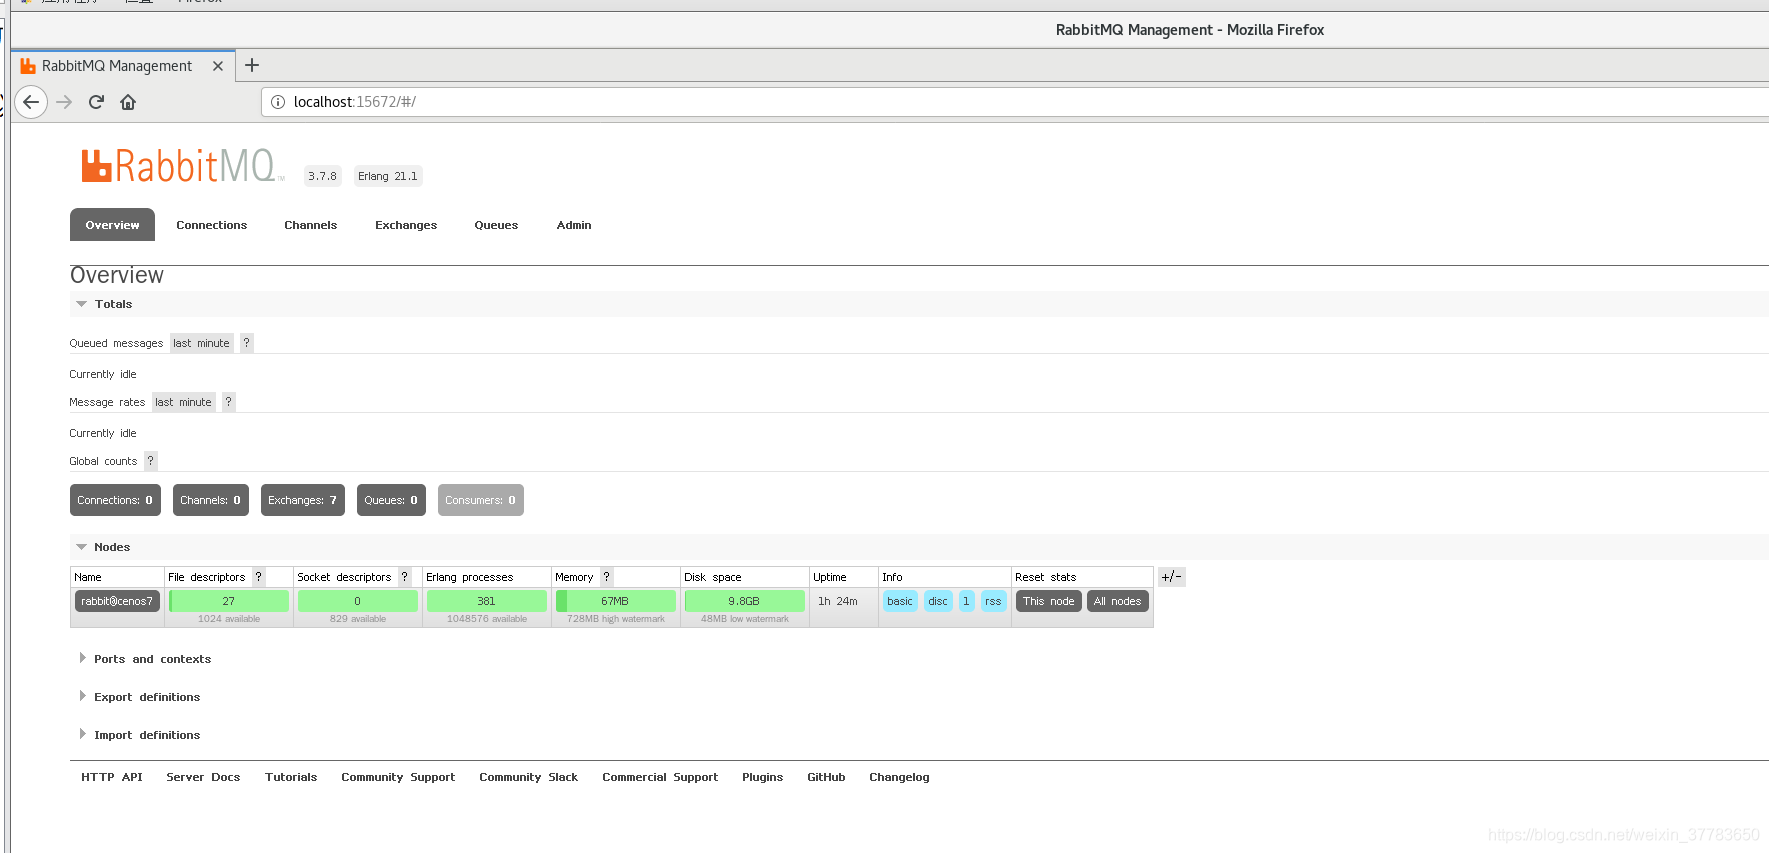Click the Socket descriptors bar showing 0
Screen dimensions: 1769x853
coord(358,601)
